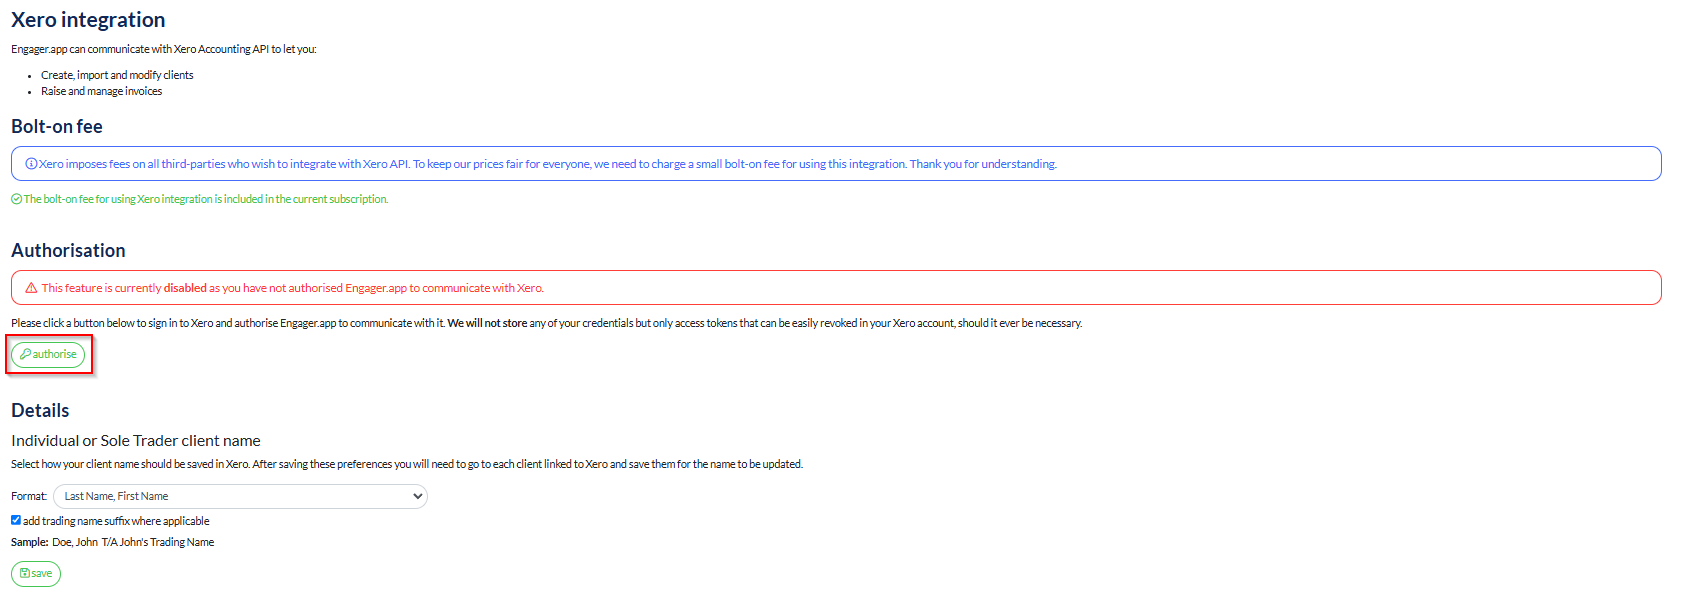Click the sample text 'Doe, John T/A John's Trading Name'
1684x614 pixels.
tap(133, 542)
